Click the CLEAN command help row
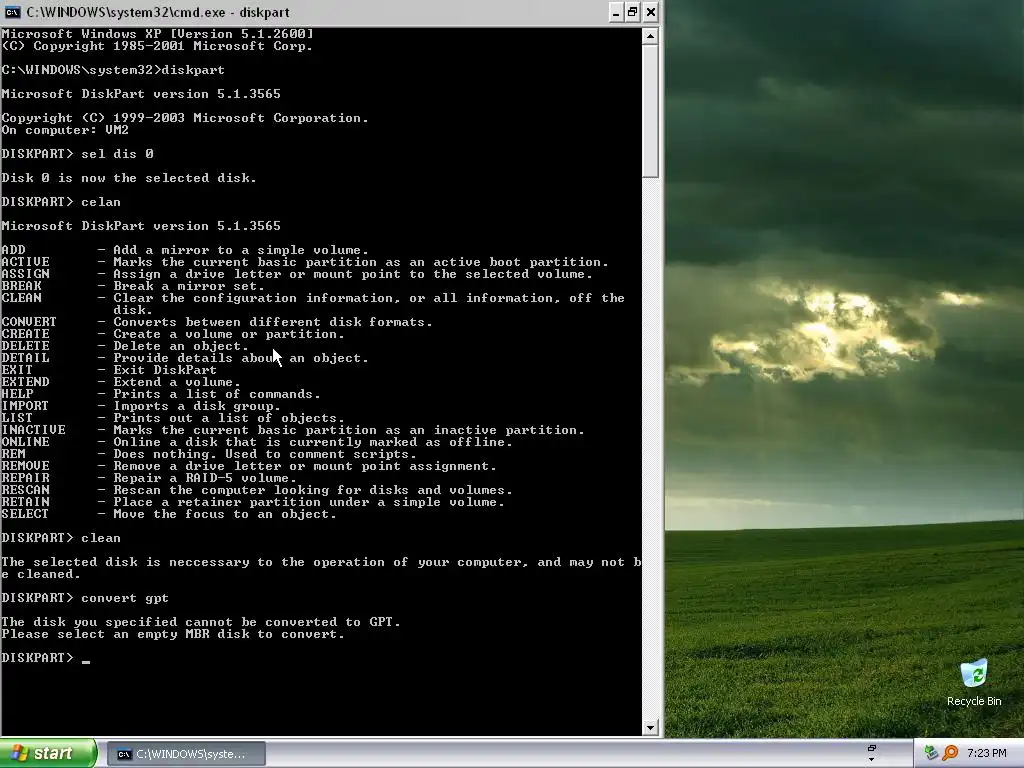 313,304
